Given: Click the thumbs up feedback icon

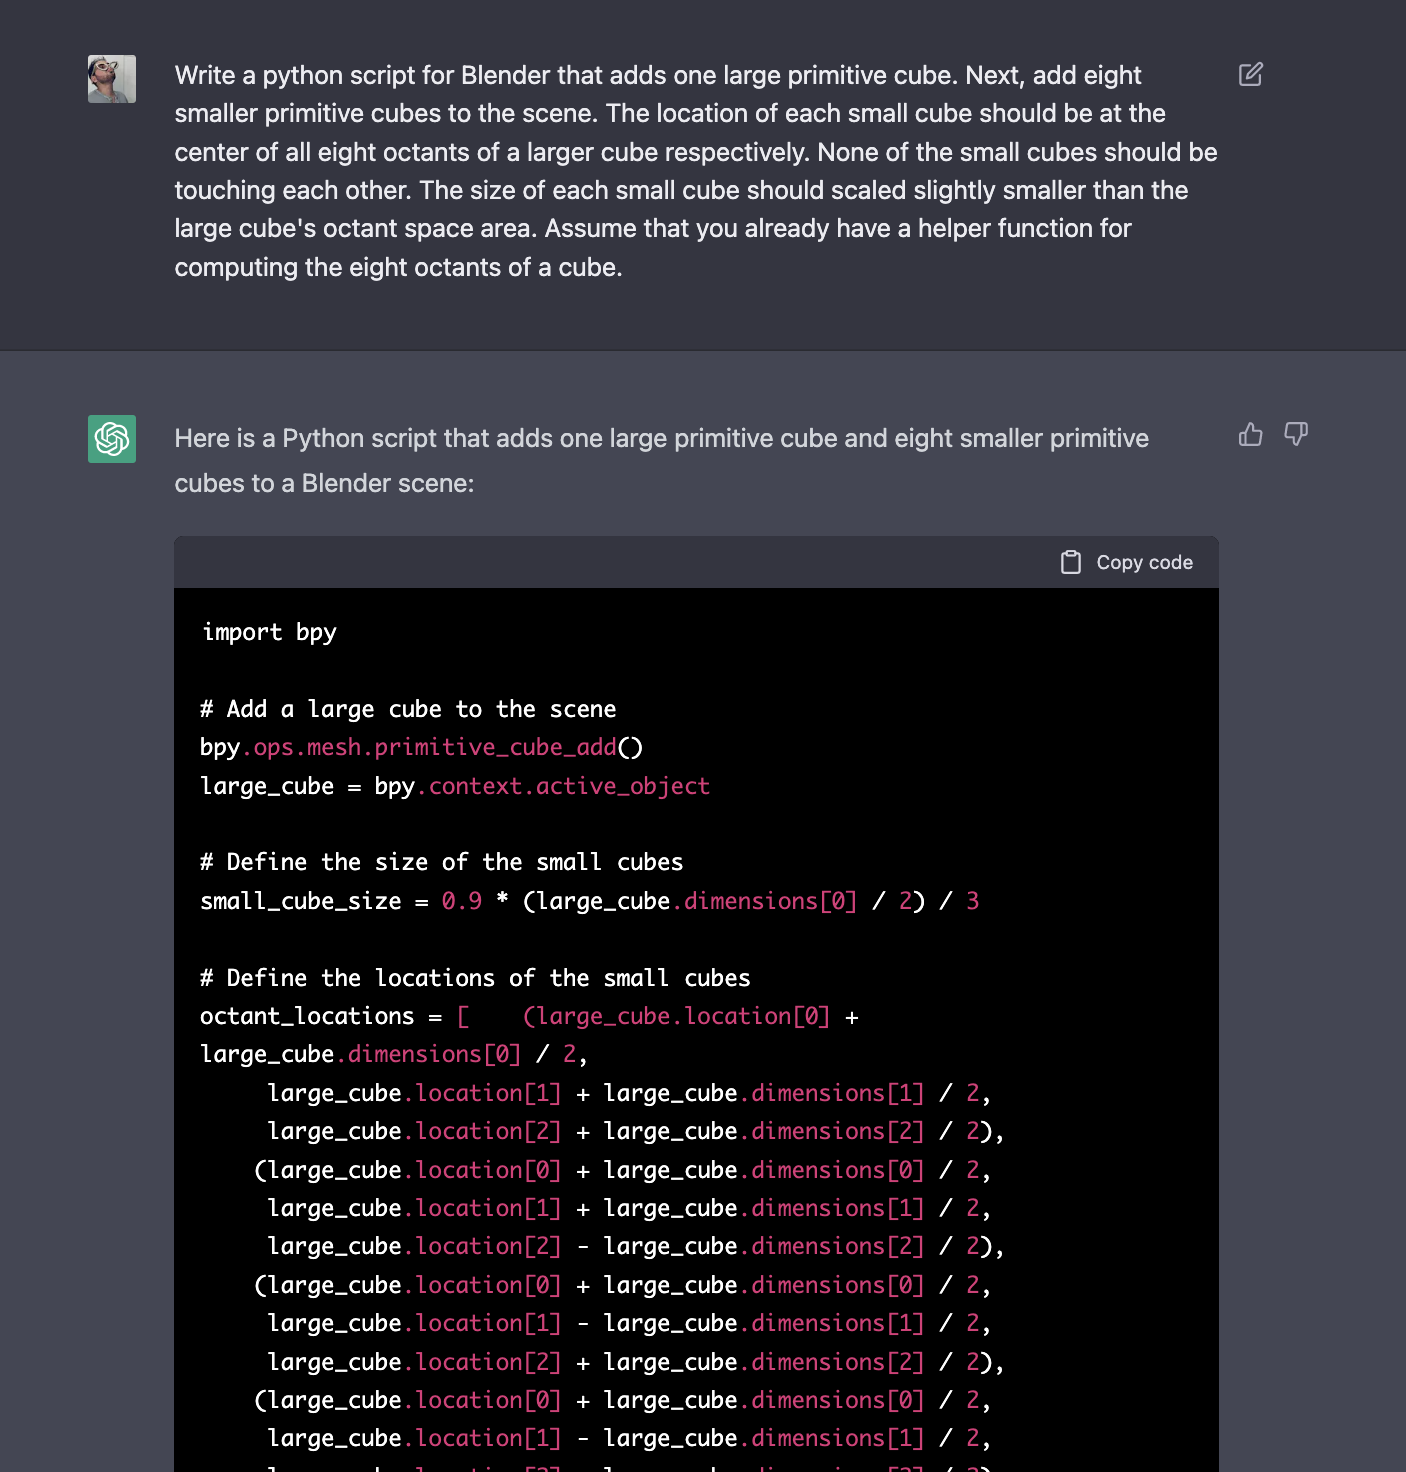Looking at the screenshot, I should click(1250, 434).
